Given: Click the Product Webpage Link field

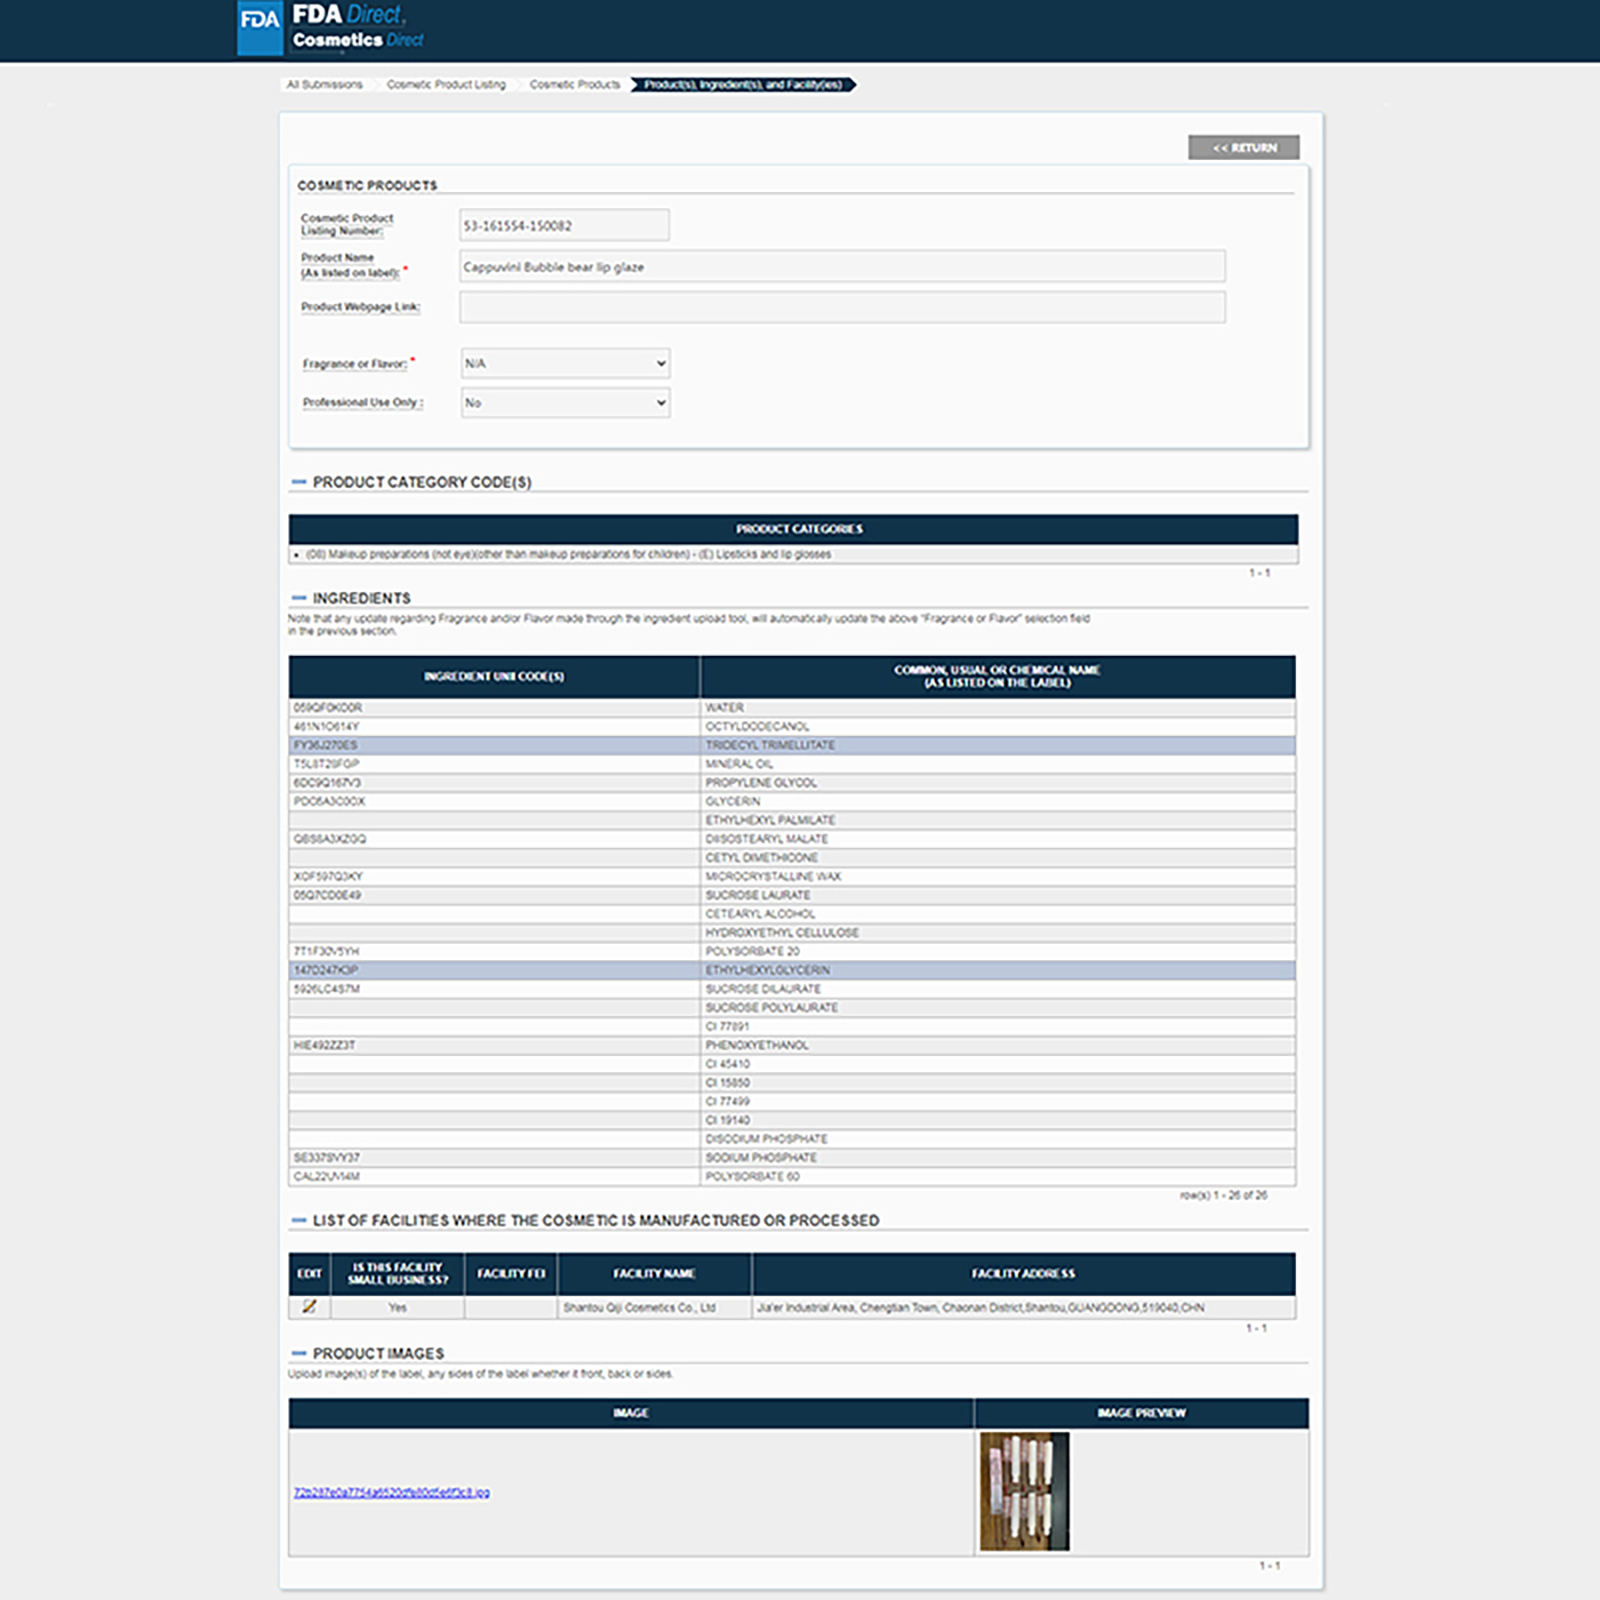Looking at the screenshot, I should pos(841,307).
